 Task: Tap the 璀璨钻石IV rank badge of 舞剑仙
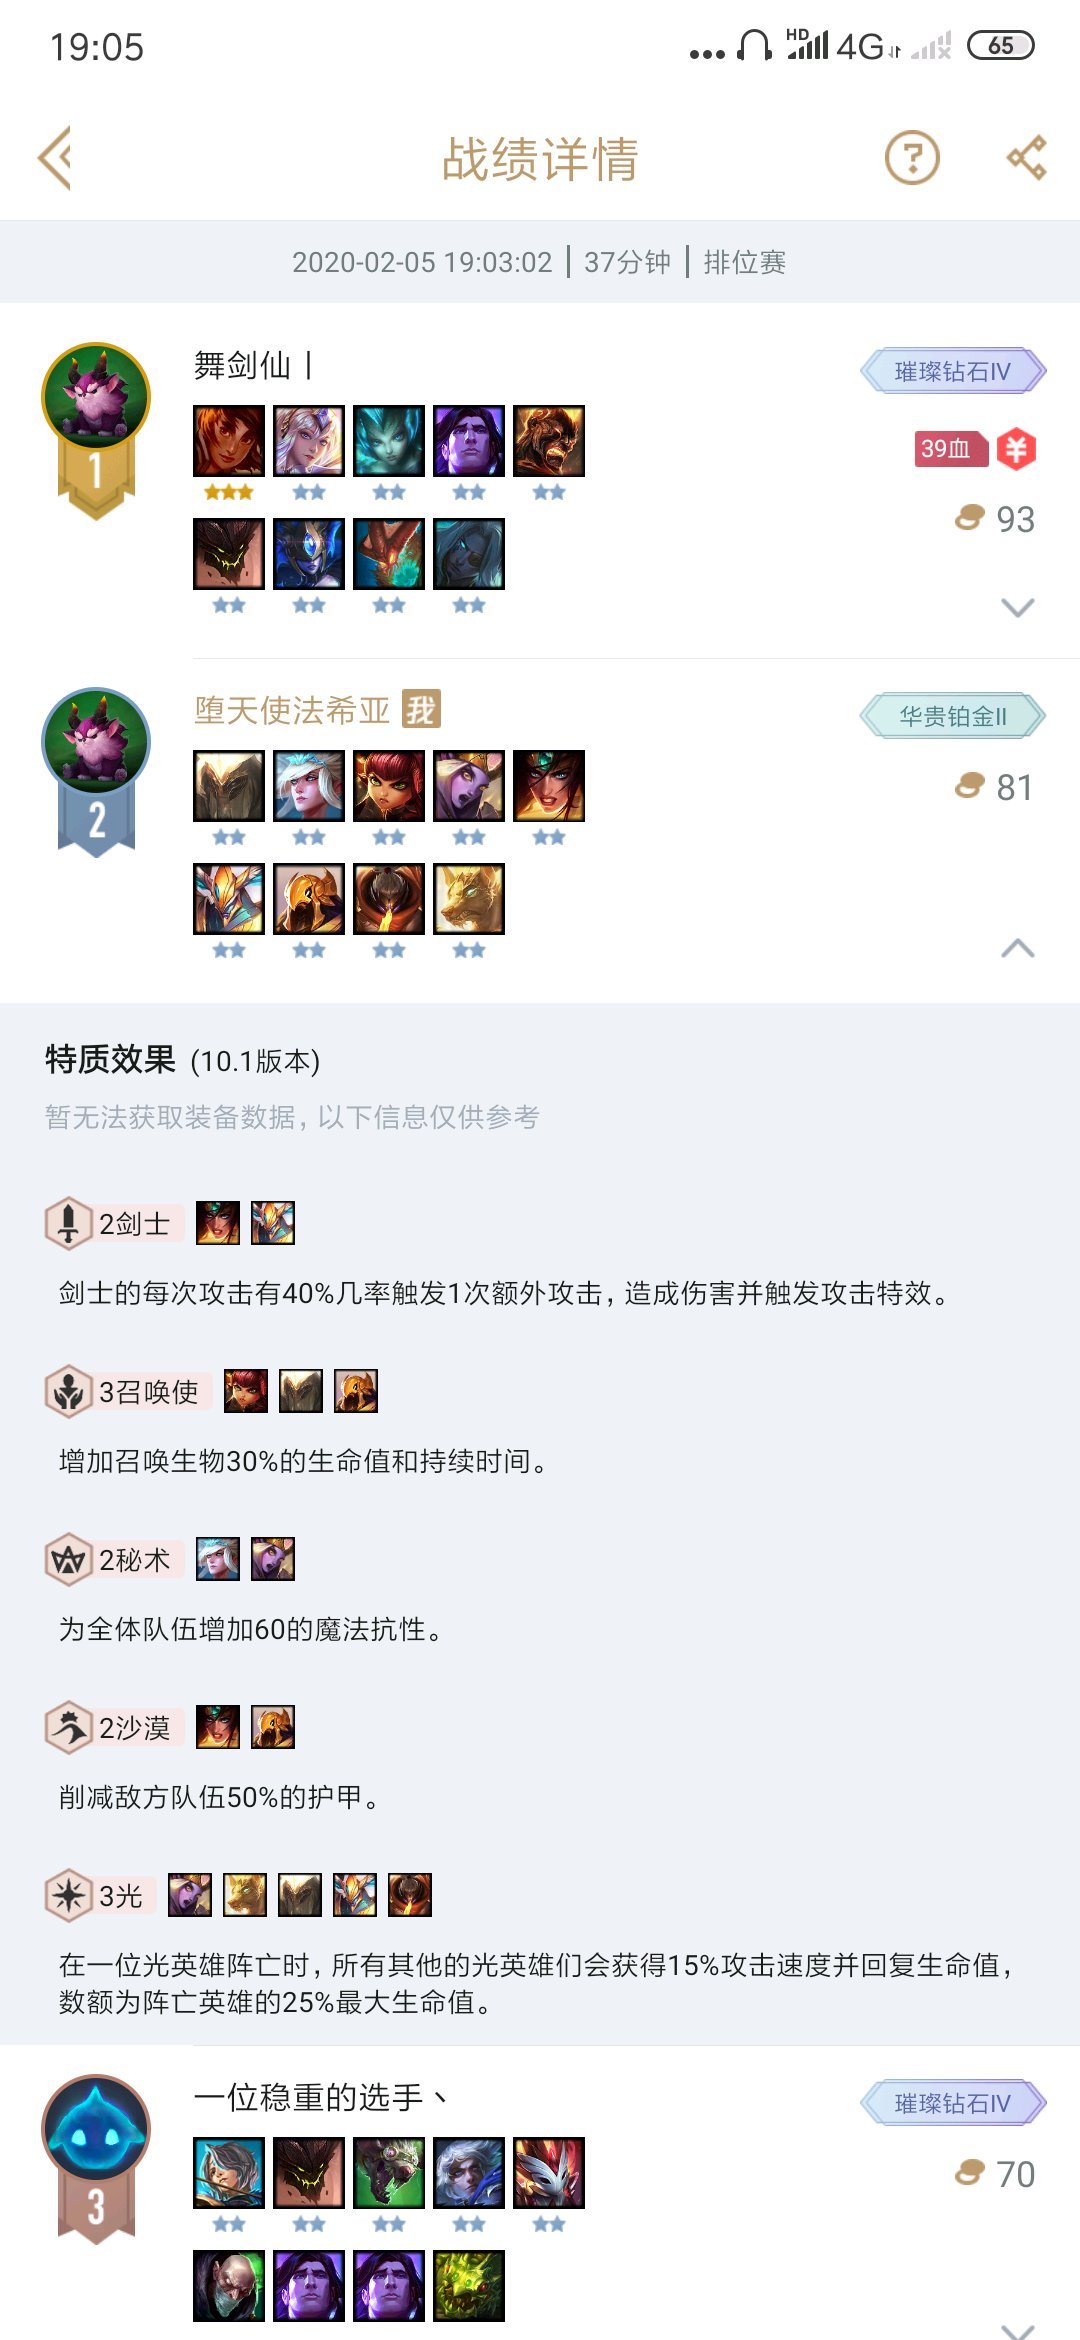click(x=953, y=371)
